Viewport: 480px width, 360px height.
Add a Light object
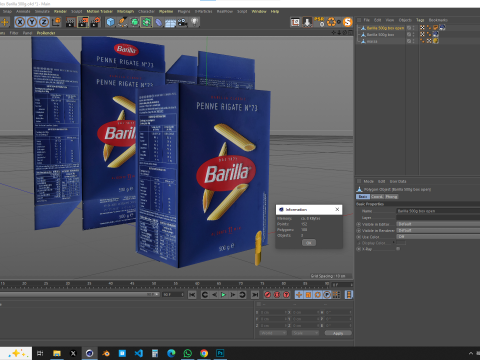195,22
